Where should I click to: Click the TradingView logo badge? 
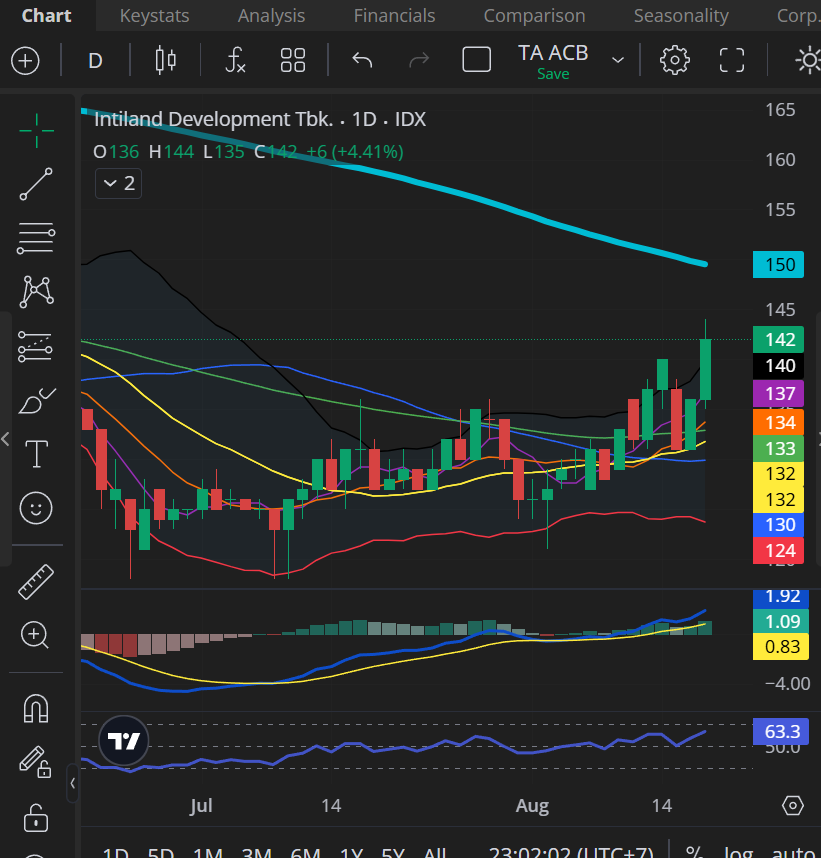click(x=124, y=741)
